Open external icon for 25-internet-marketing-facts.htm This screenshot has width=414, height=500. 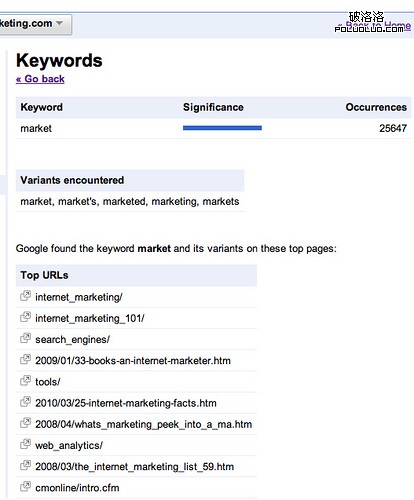click(x=25, y=402)
